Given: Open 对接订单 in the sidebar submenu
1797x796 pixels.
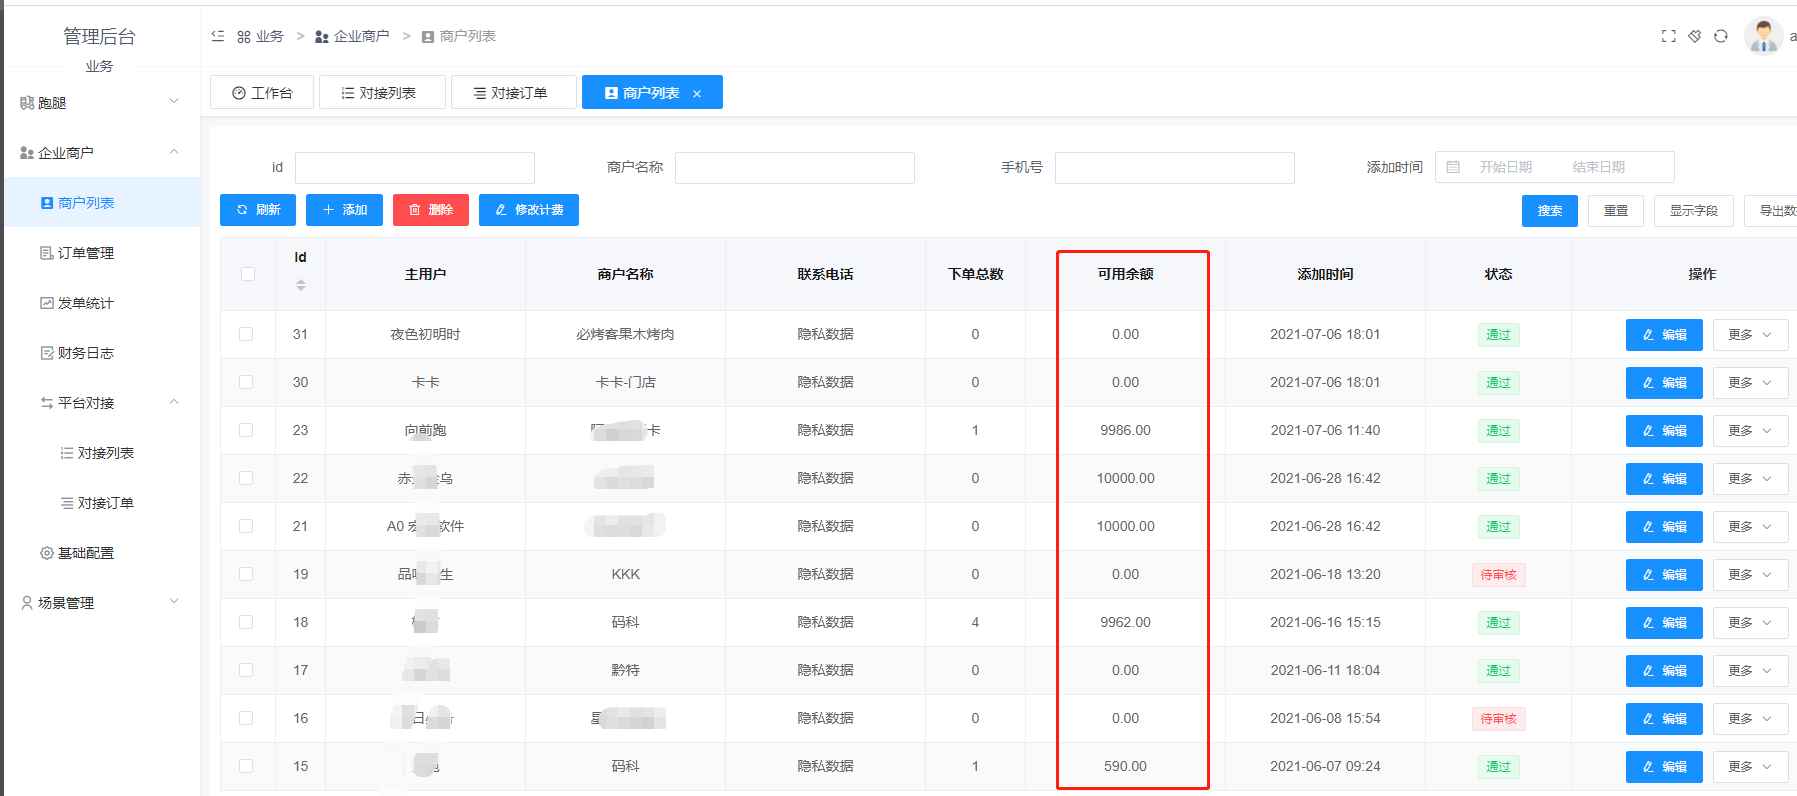Looking at the screenshot, I should coord(100,502).
